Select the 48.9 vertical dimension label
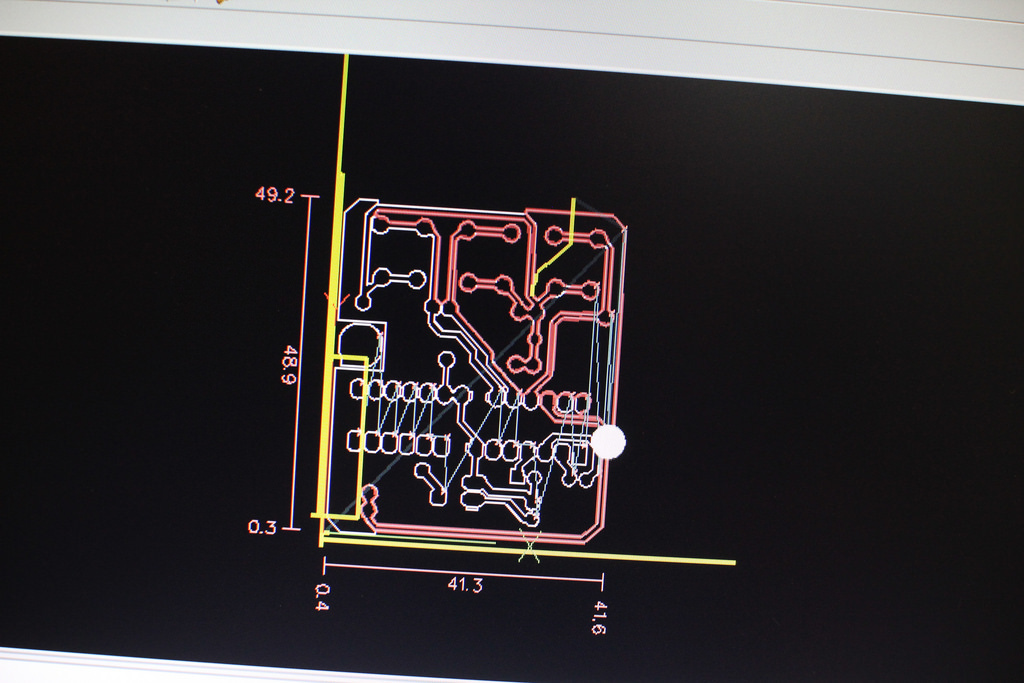This screenshot has height=683, width=1024. coord(289,366)
